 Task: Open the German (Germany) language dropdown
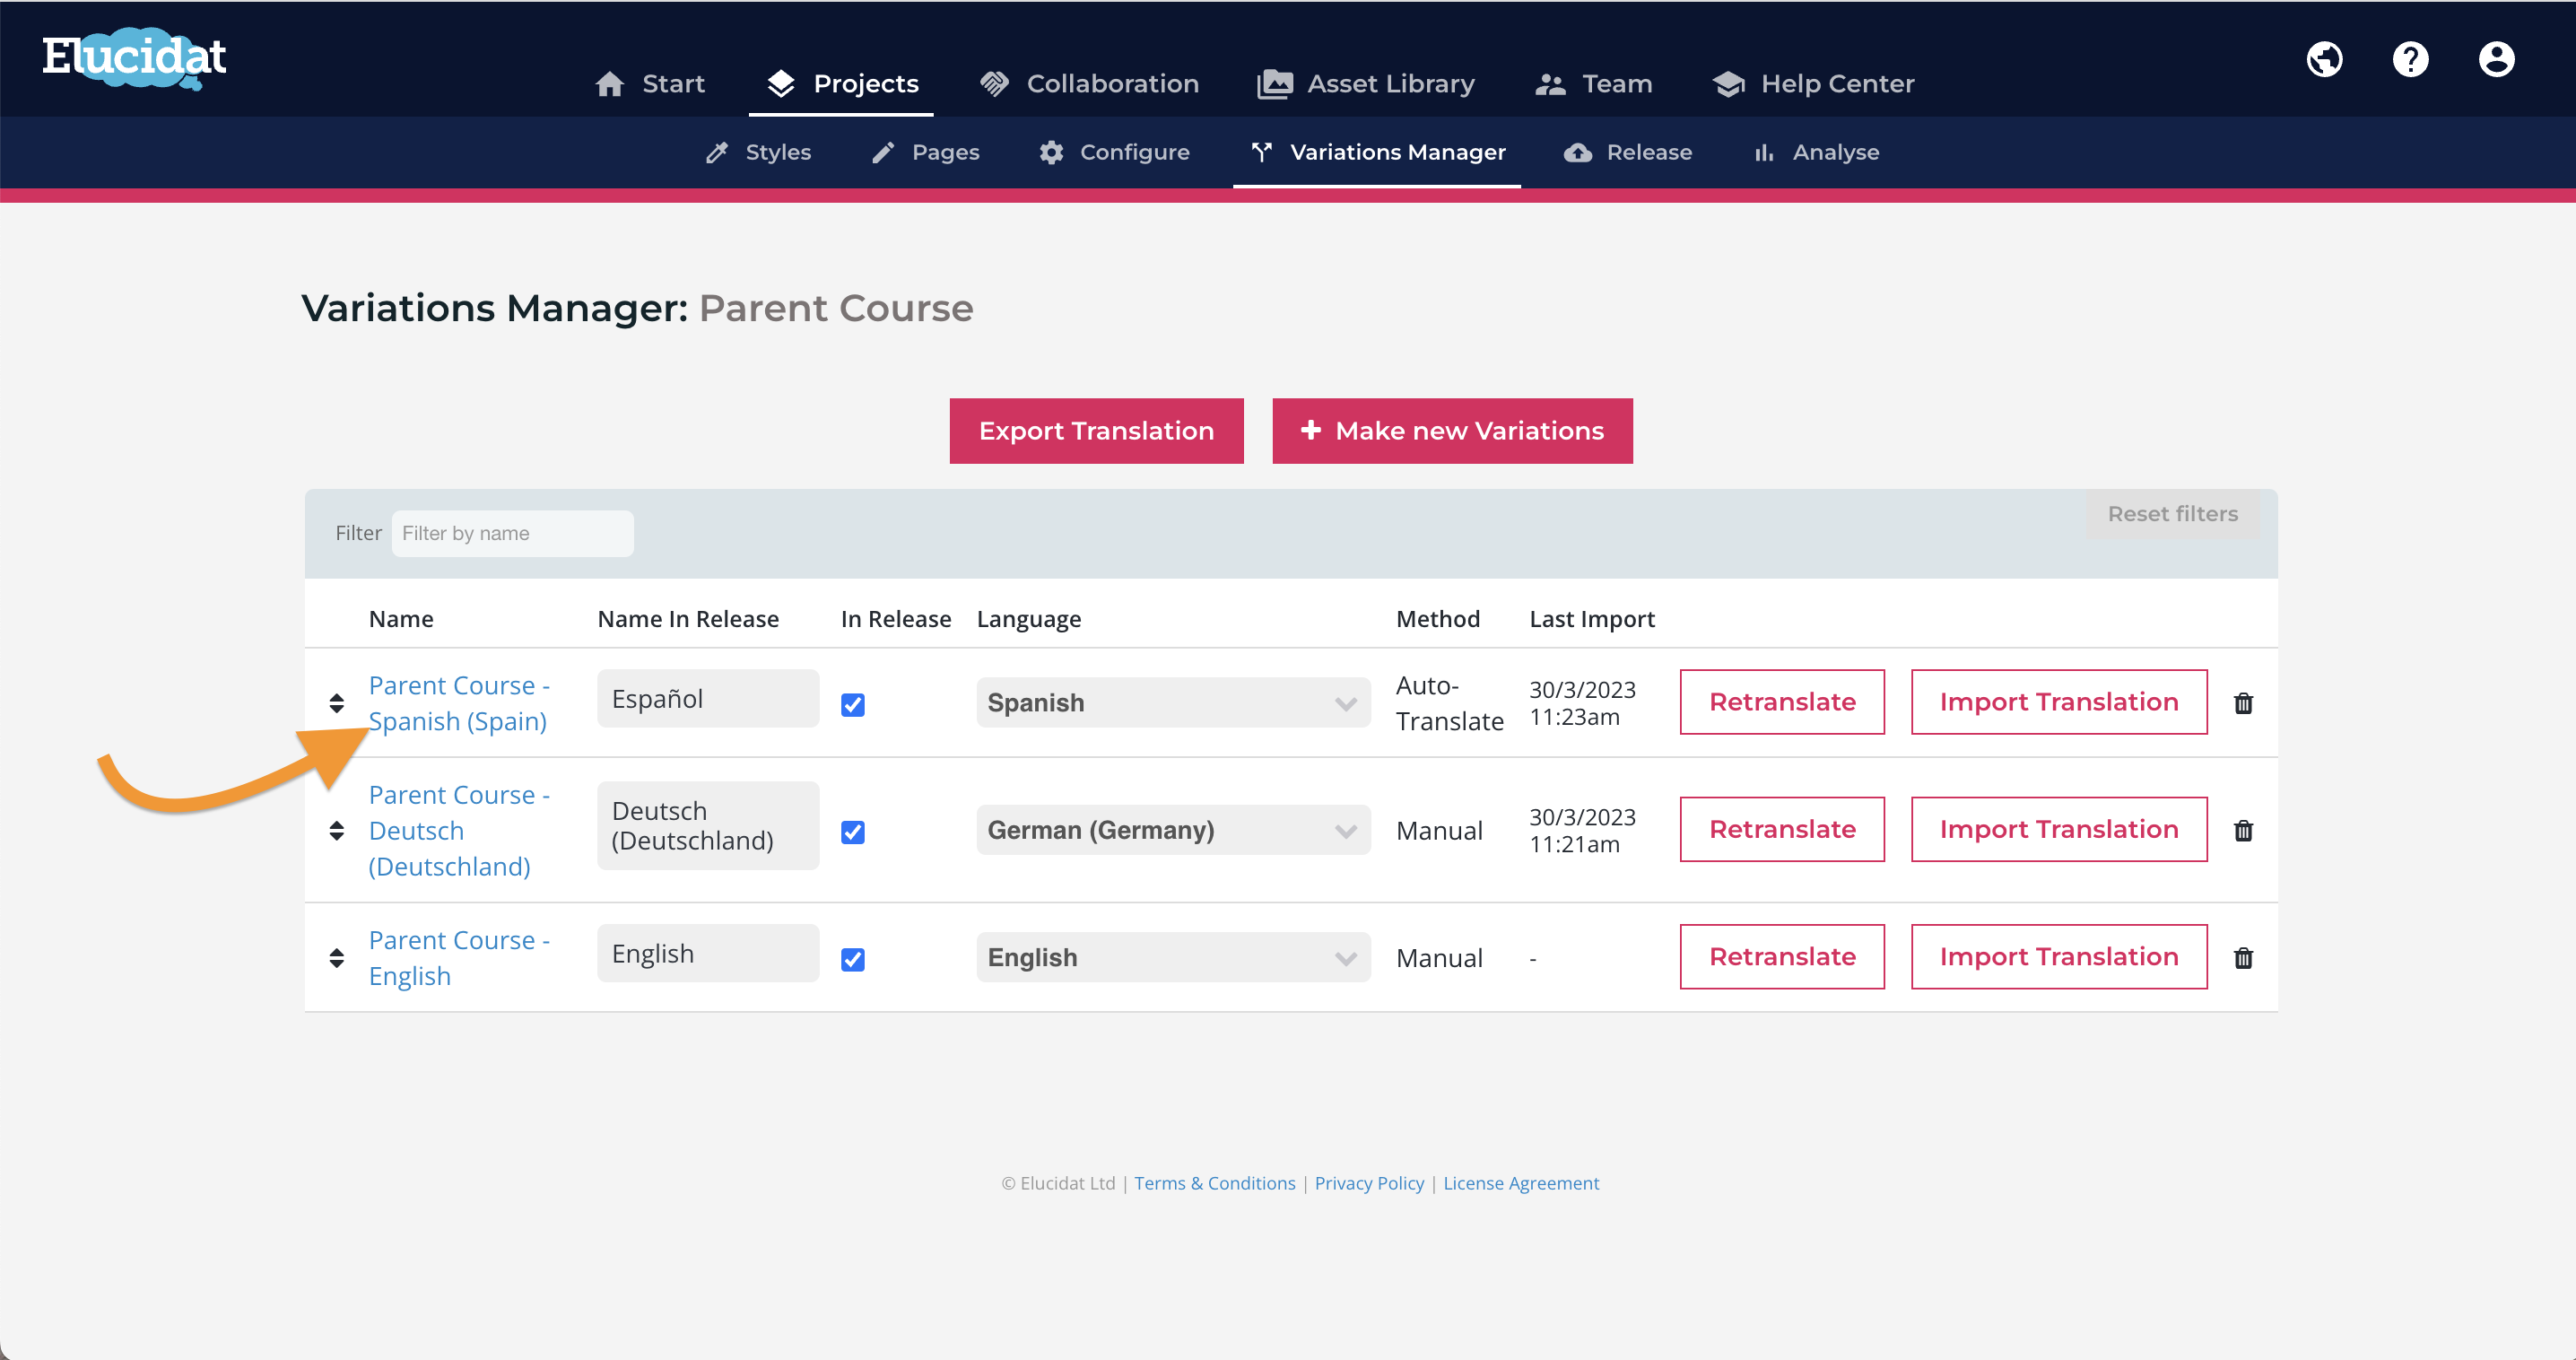[x=1172, y=830]
